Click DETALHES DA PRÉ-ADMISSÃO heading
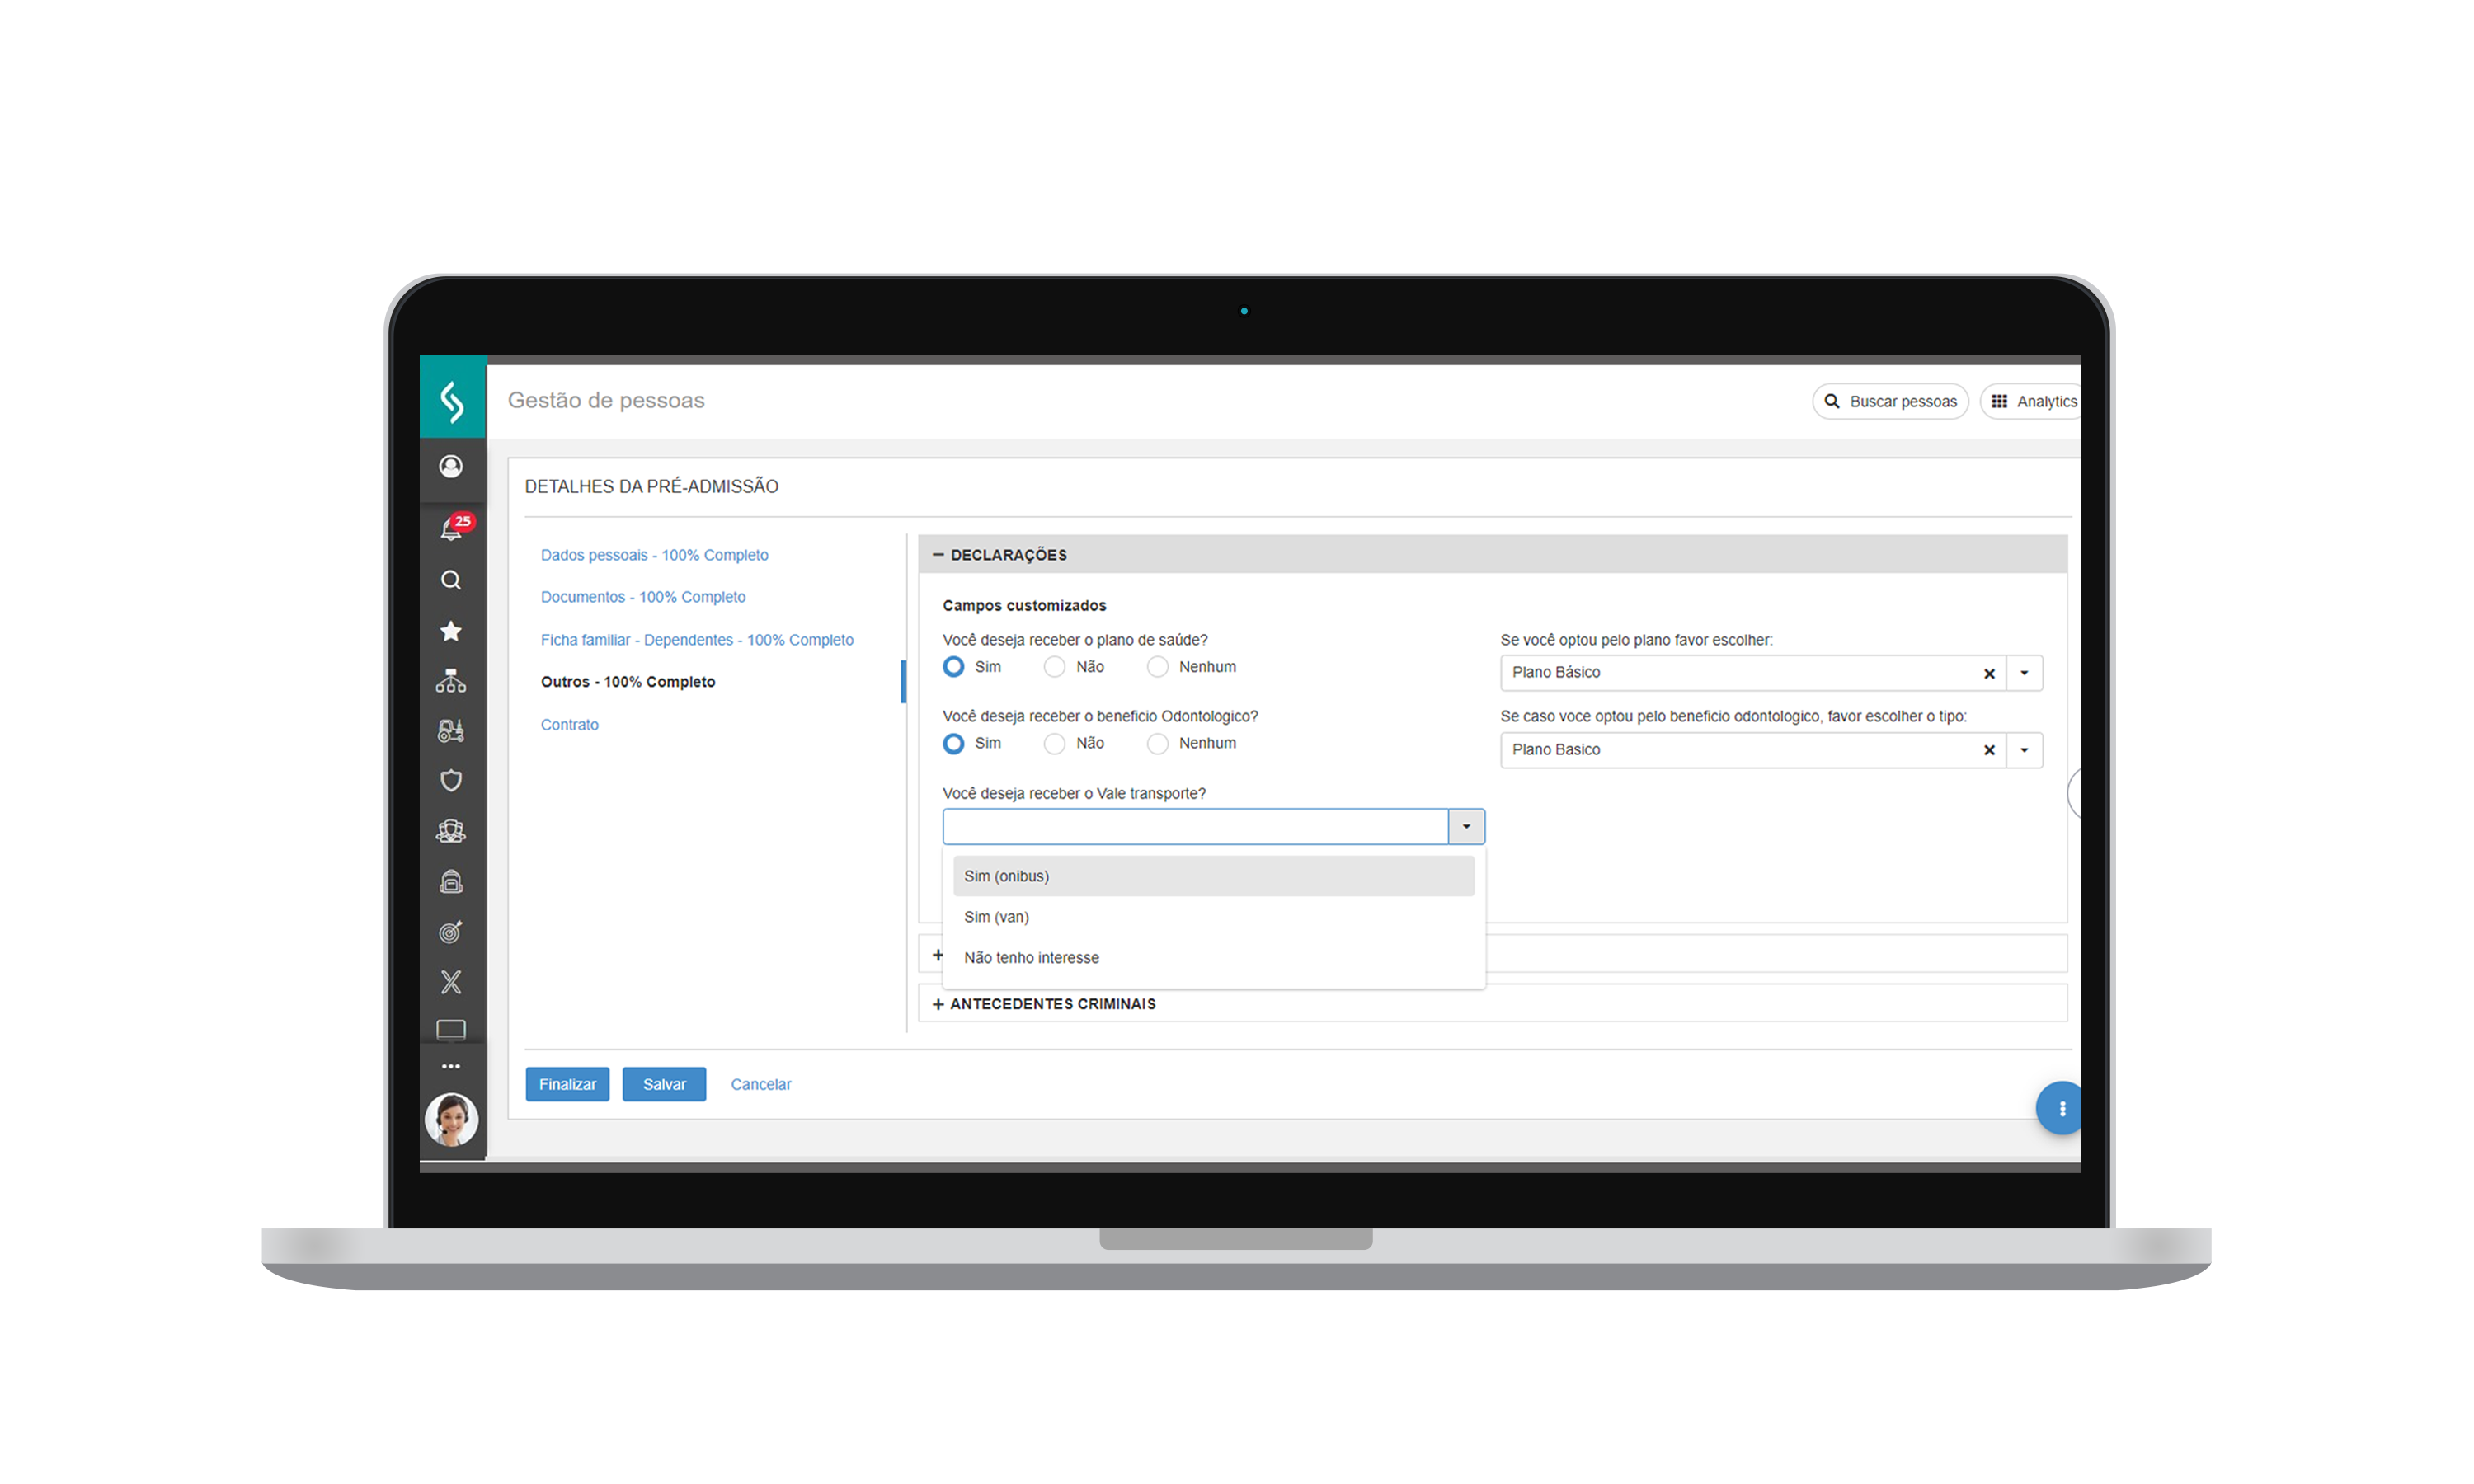 coord(651,486)
